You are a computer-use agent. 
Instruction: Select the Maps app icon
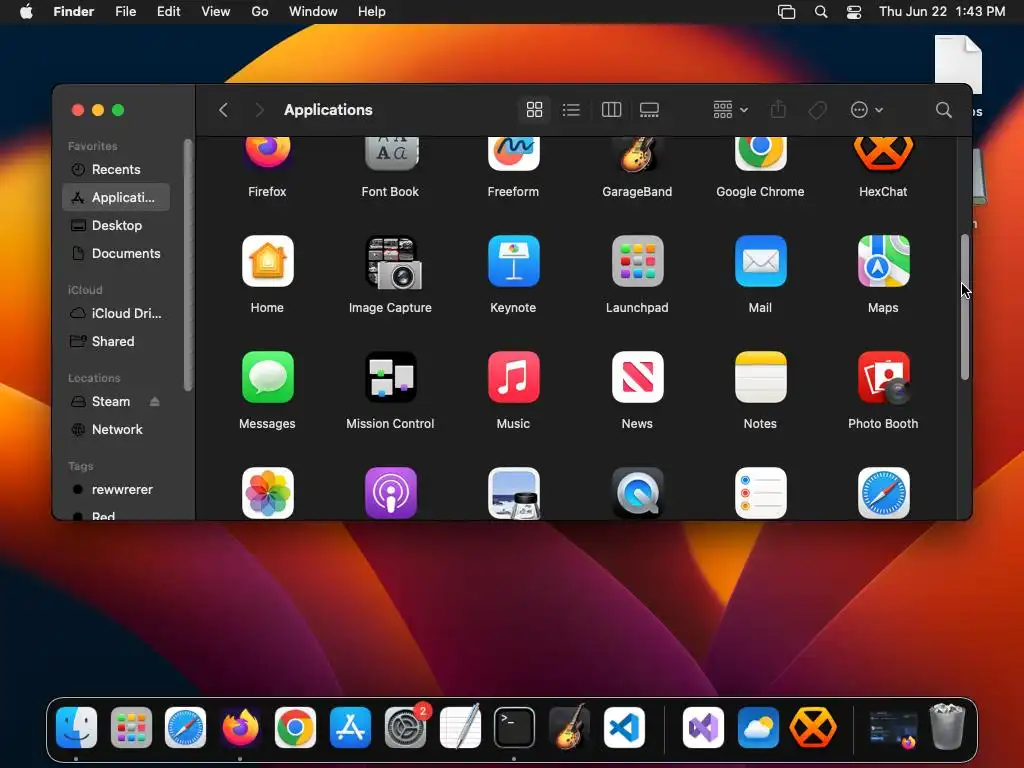(x=883, y=261)
